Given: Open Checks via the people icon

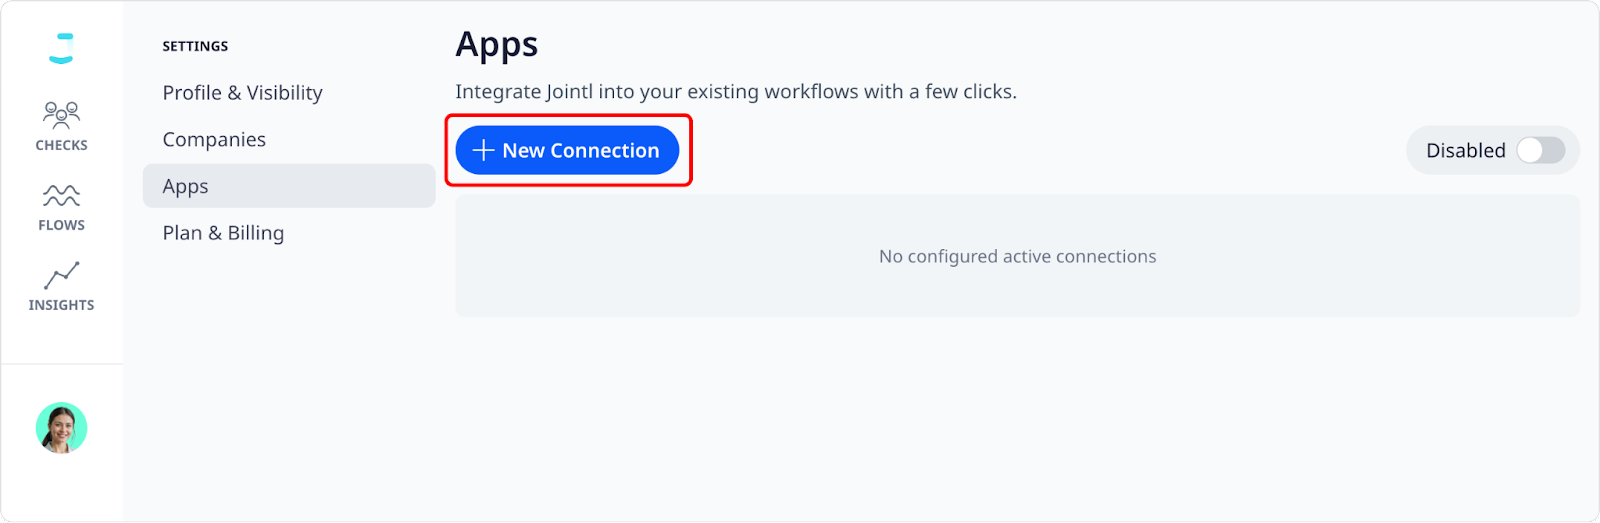Looking at the screenshot, I should 61,114.
